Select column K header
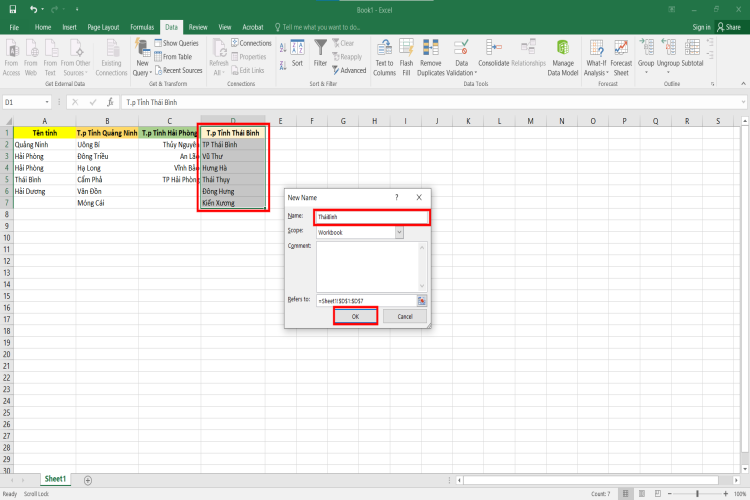750x500 pixels. tap(468, 121)
